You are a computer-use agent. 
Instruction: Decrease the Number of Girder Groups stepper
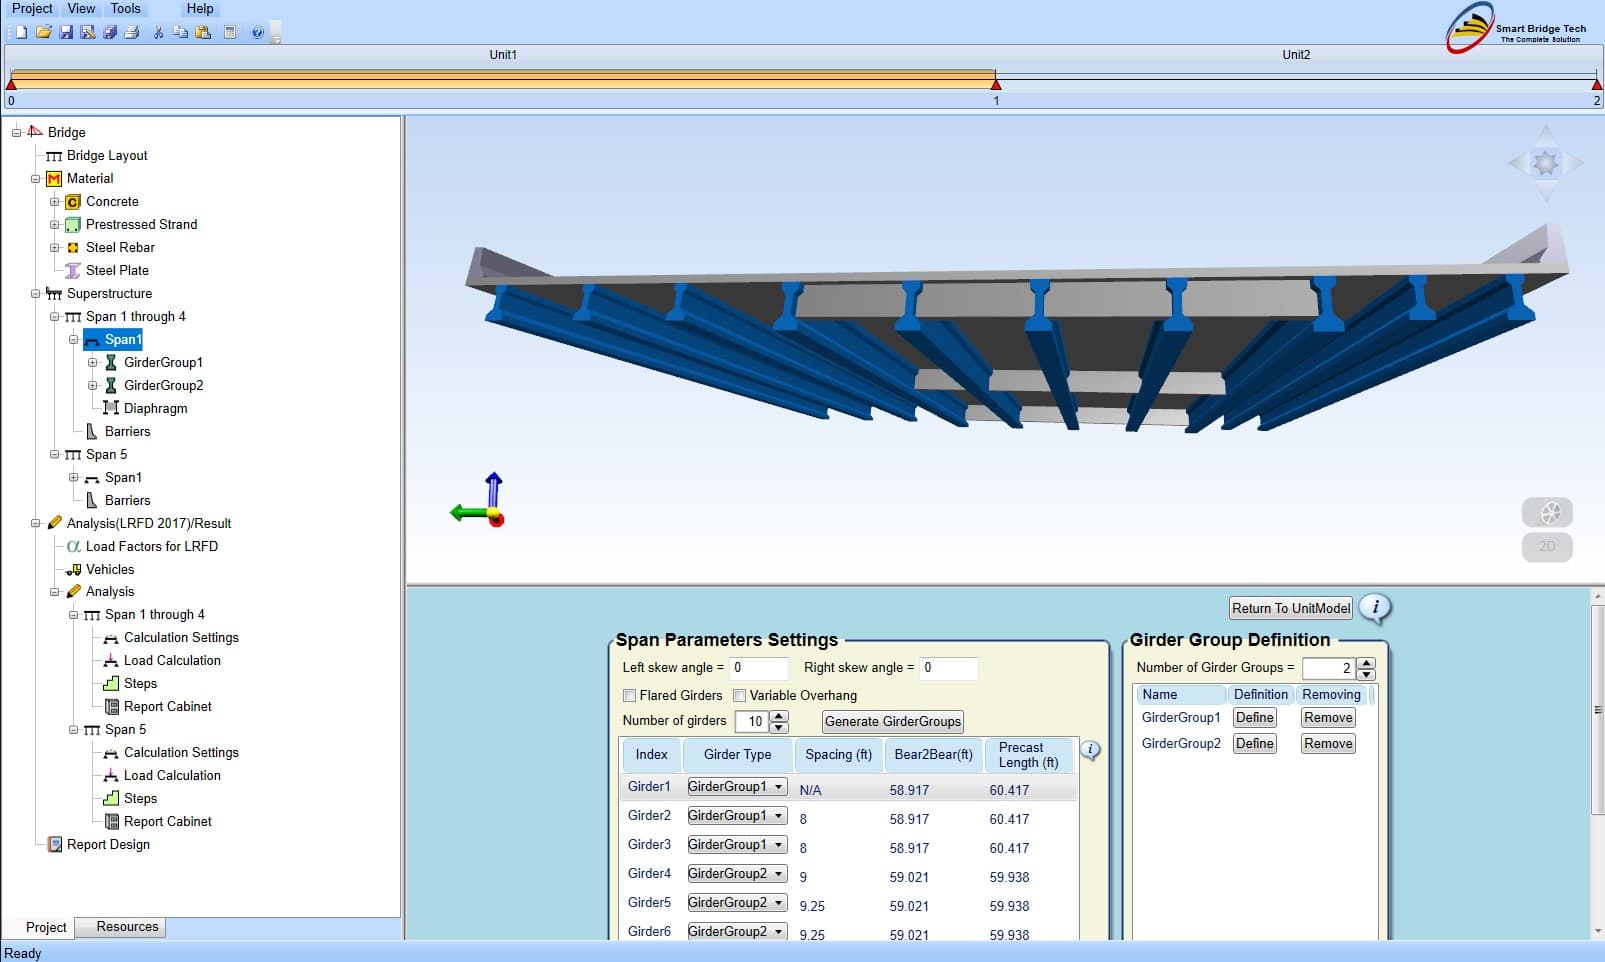point(1366,674)
